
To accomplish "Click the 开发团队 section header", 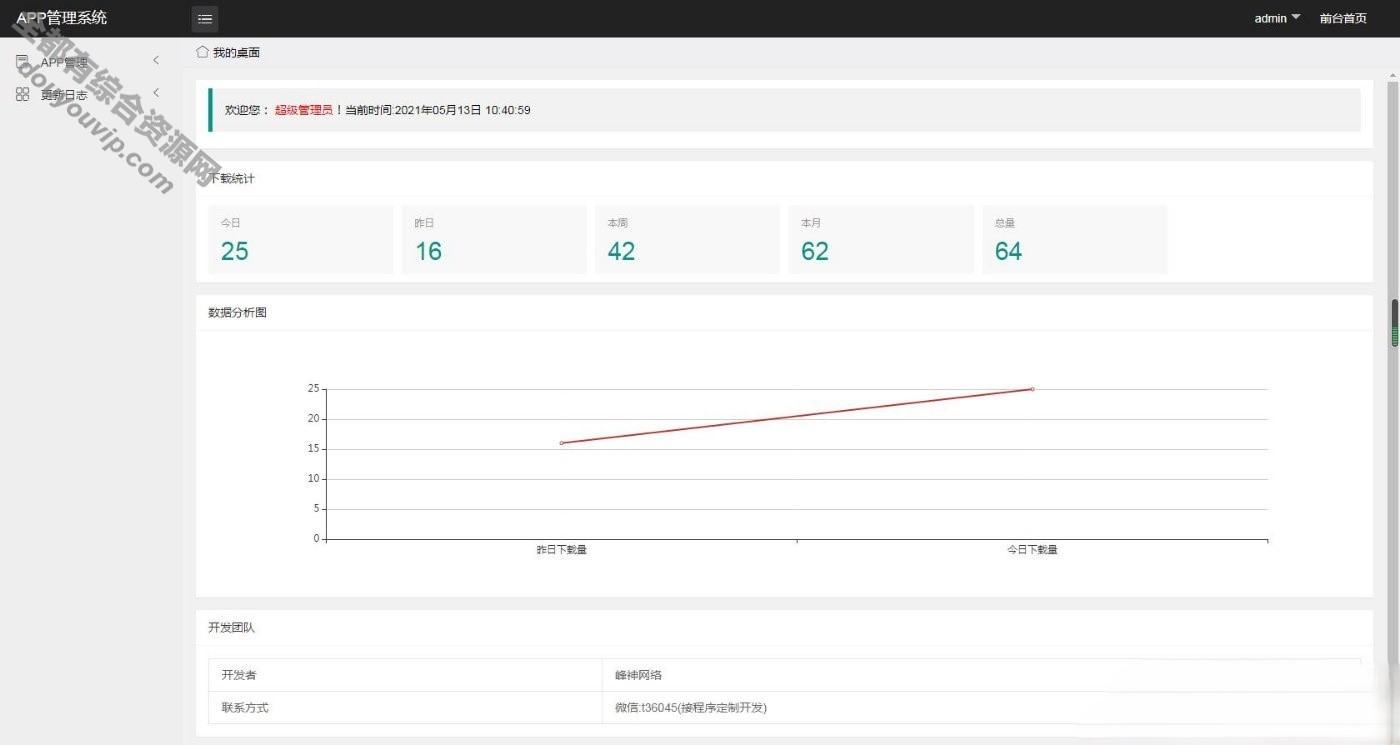I will tap(232, 628).
